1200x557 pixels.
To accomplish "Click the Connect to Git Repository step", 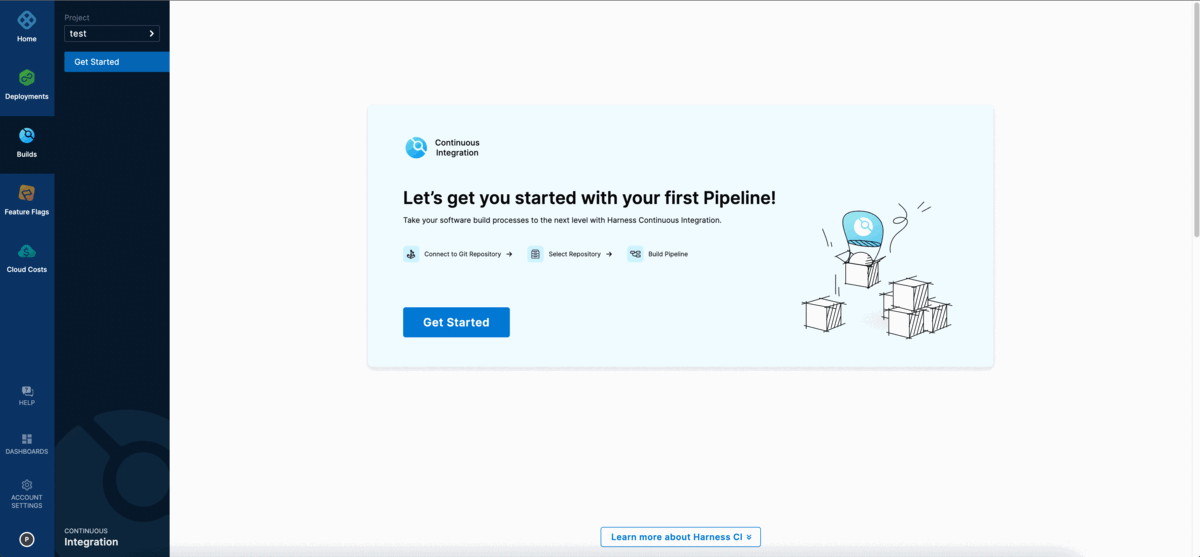I will pos(458,254).
